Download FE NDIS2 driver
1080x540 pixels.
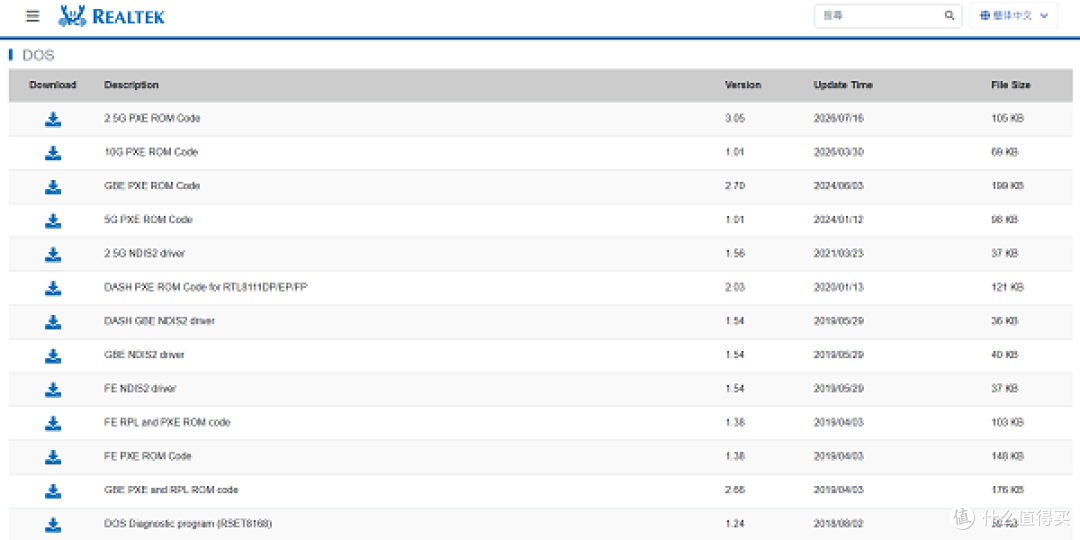pyautogui.click(x=53, y=389)
